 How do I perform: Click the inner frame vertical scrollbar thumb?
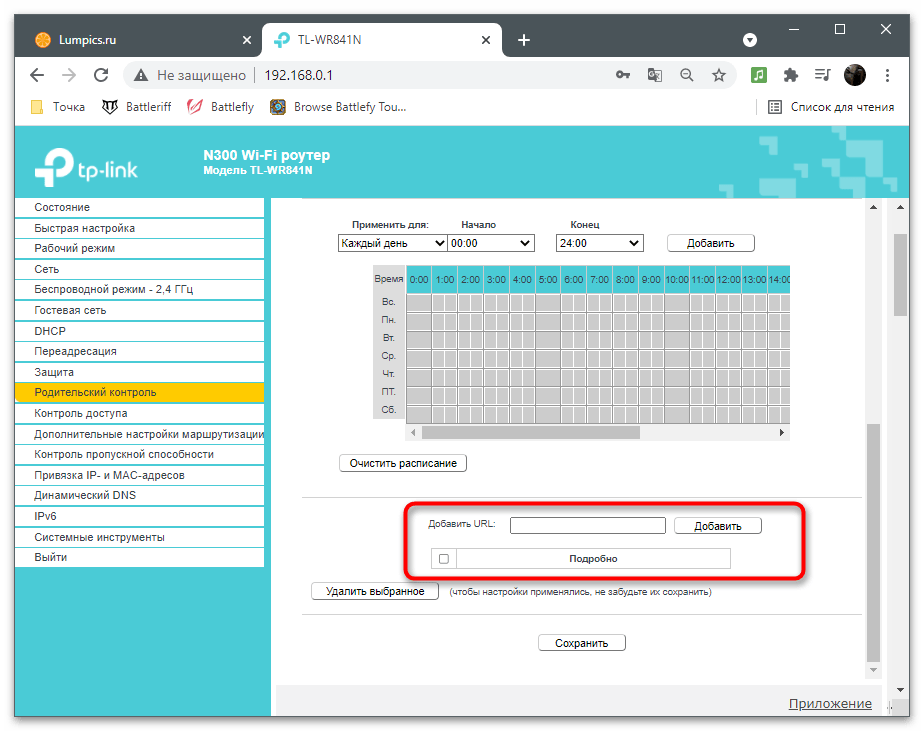tap(873, 542)
